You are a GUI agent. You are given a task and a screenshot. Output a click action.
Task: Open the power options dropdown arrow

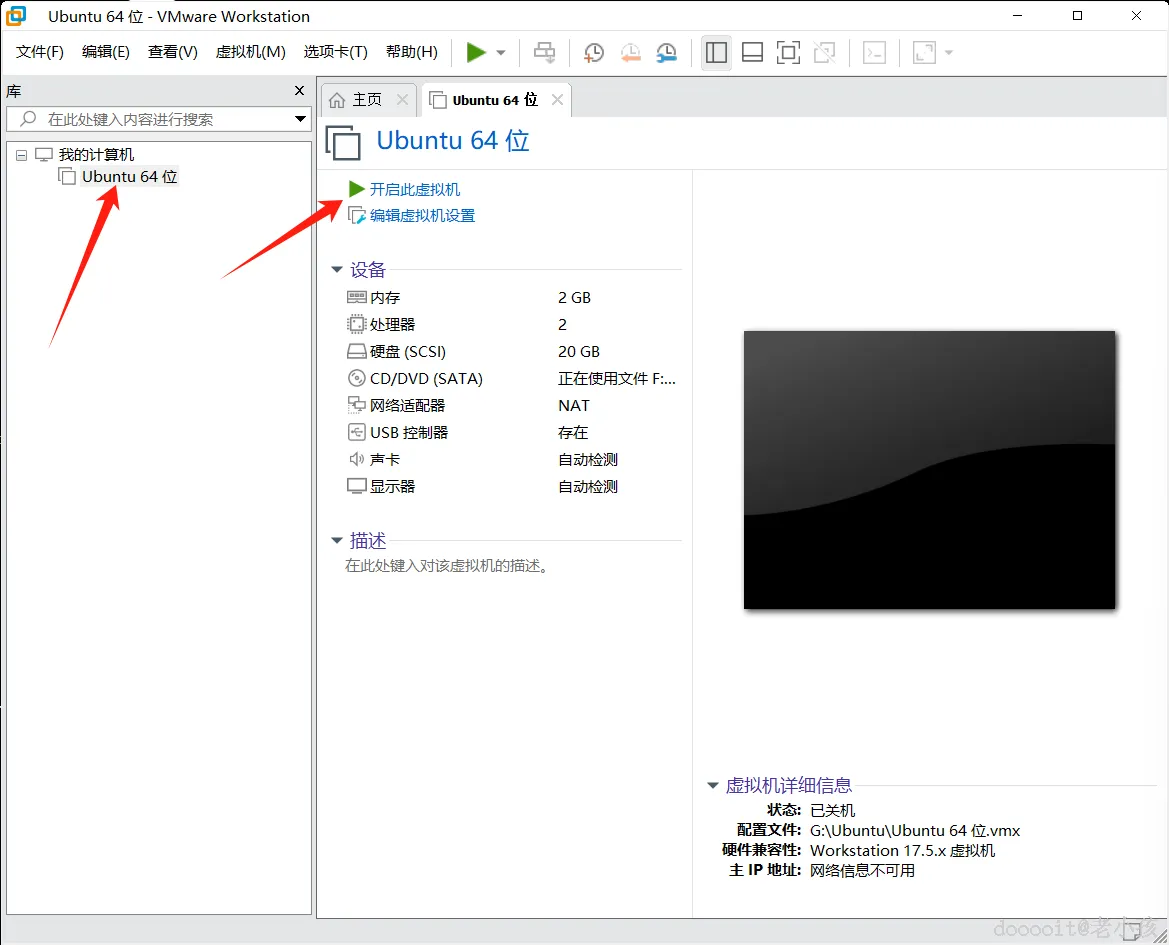[501, 53]
